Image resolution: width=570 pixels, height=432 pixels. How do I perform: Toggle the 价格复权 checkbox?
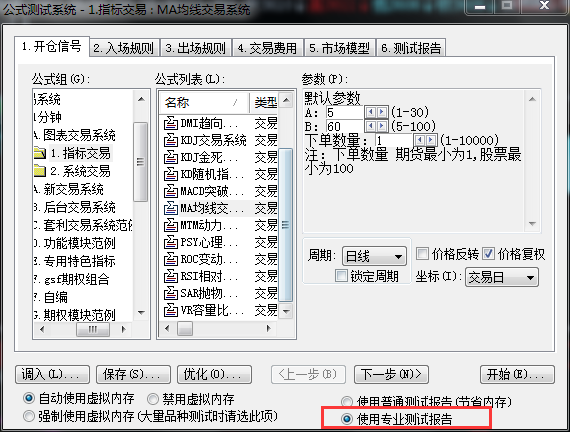point(488,253)
